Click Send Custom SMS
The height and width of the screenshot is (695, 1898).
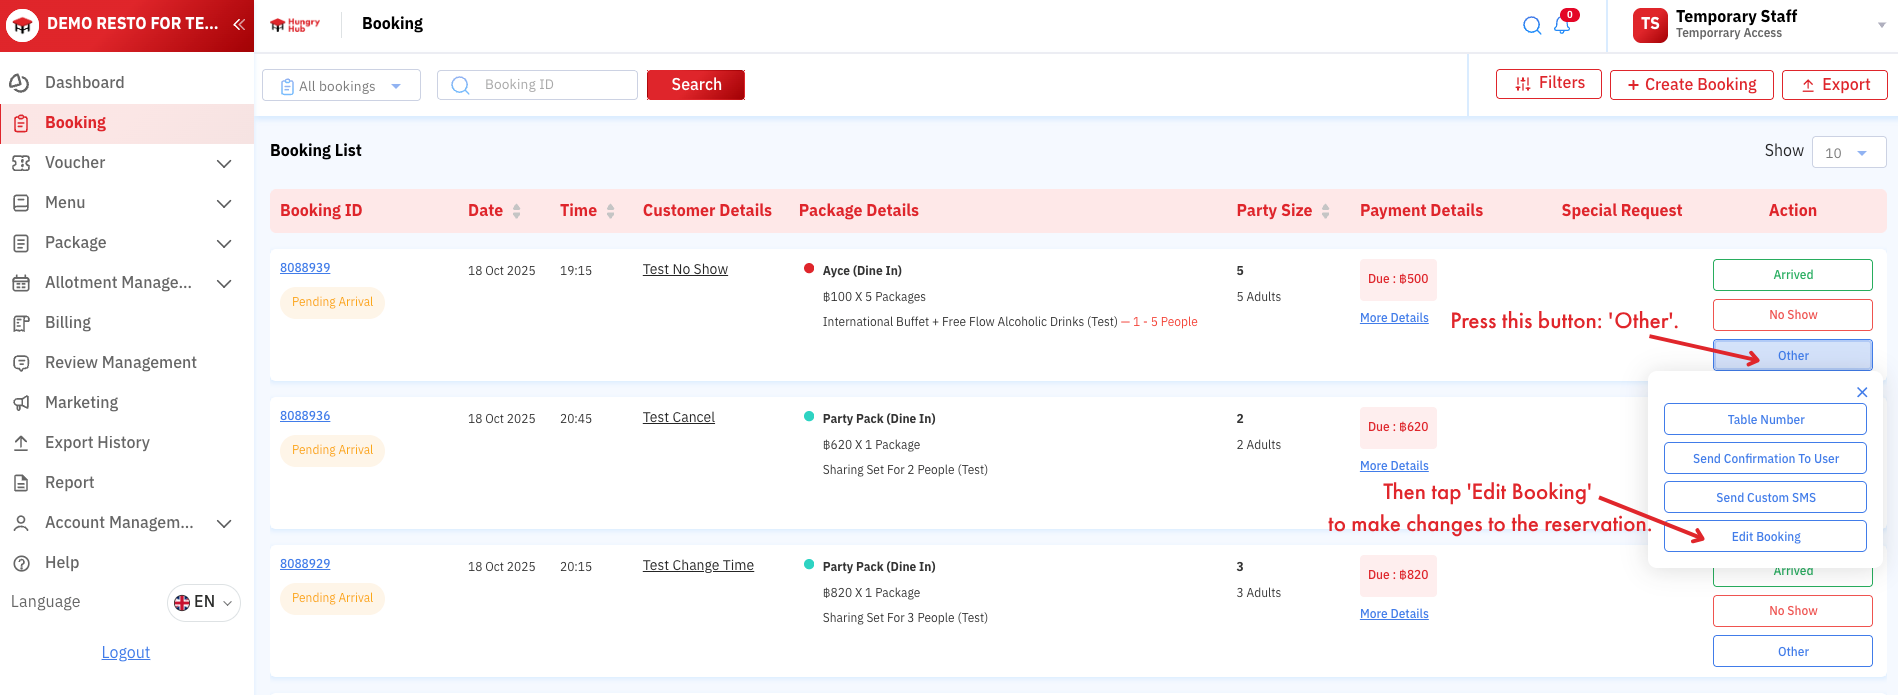coord(1765,498)
